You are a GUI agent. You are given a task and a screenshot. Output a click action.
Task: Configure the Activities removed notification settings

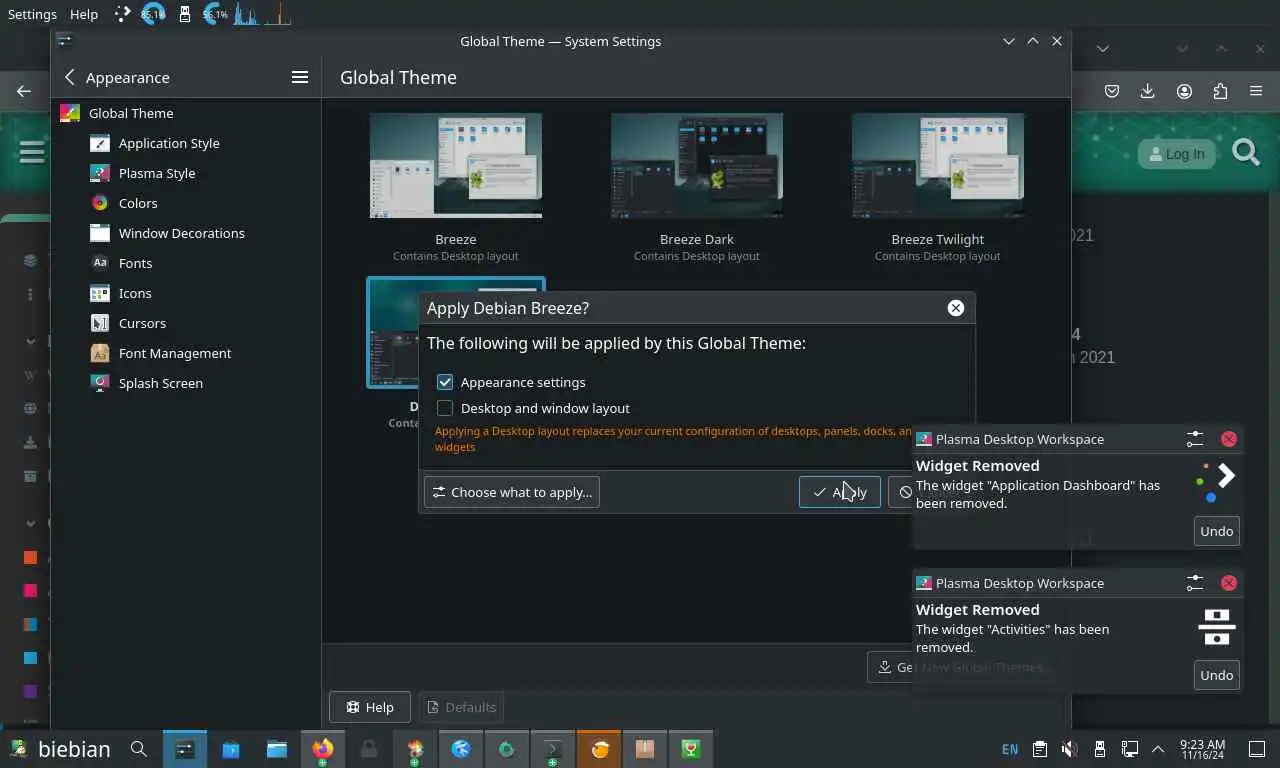tap(1195, 583)
